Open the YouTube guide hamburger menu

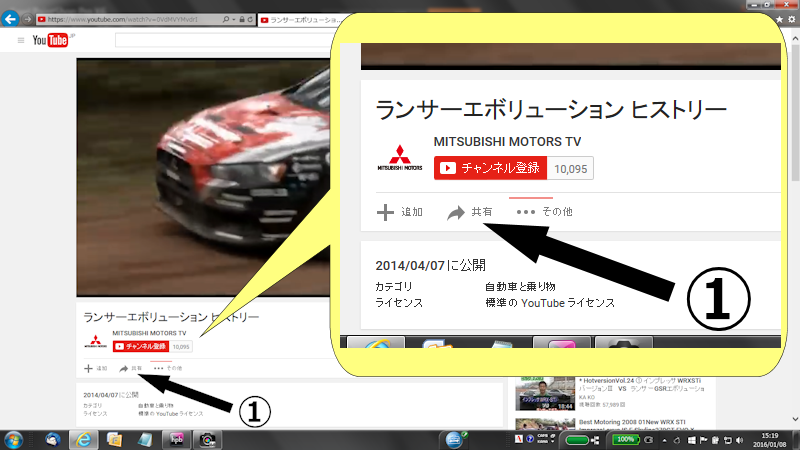(x=21, y=40)
